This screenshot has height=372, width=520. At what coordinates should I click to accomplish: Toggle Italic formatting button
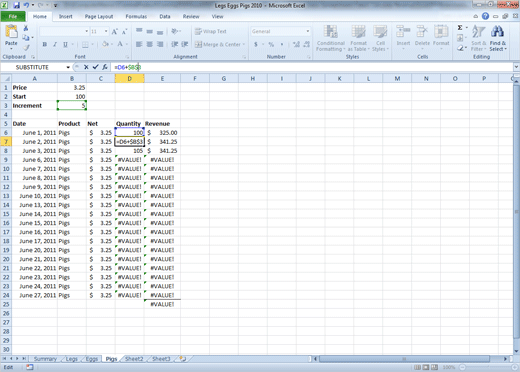[x=55, y=44]
